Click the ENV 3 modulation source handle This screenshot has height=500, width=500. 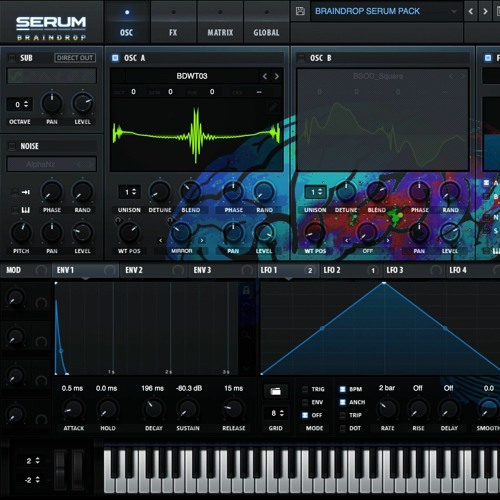click(x=247, y=270)
